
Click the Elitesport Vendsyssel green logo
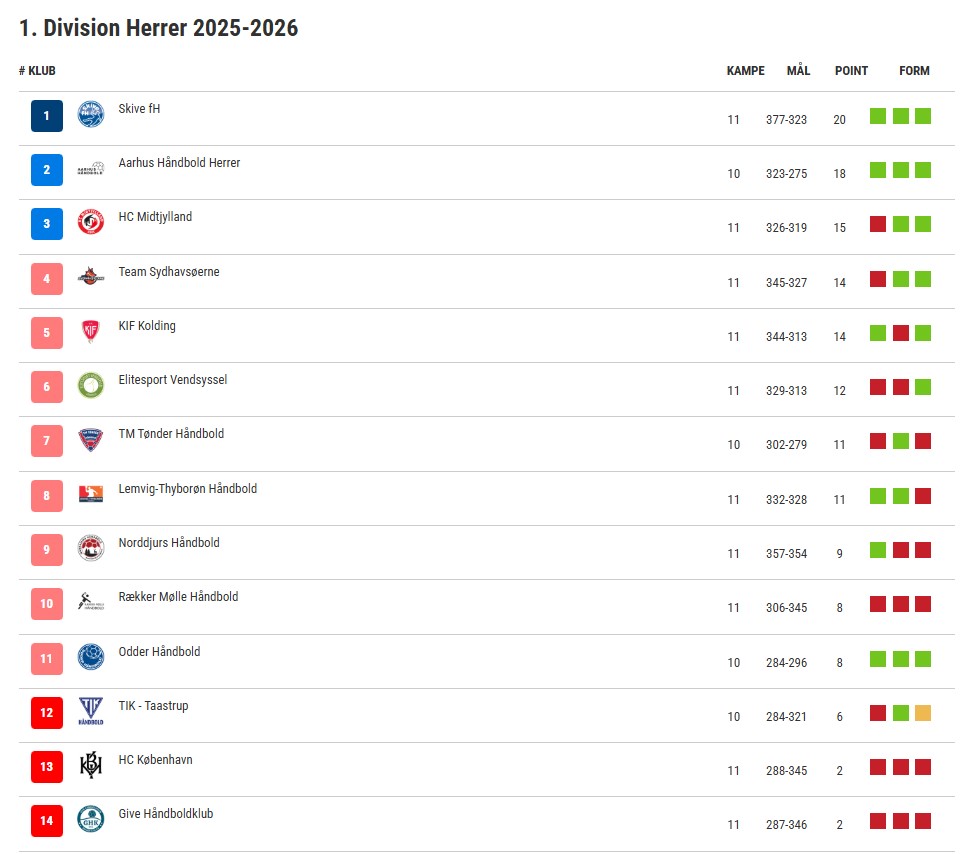click(91, 385)
